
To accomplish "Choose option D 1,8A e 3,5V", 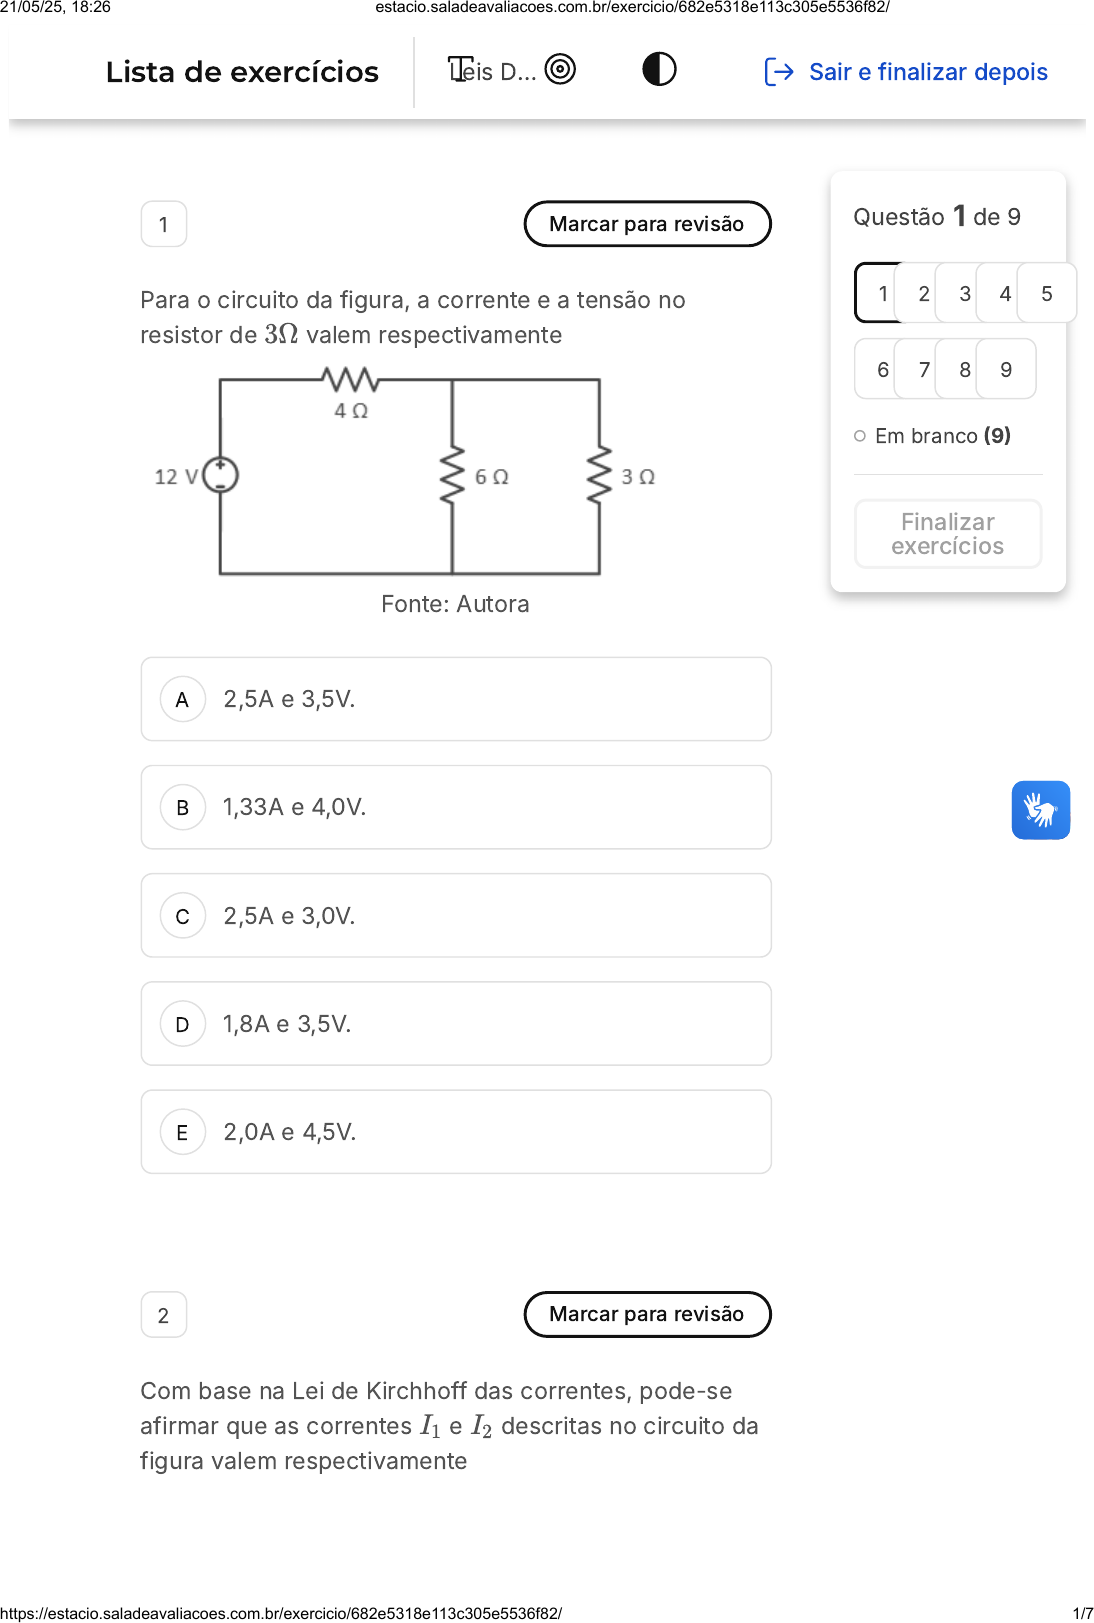I will pos(456,1024).
